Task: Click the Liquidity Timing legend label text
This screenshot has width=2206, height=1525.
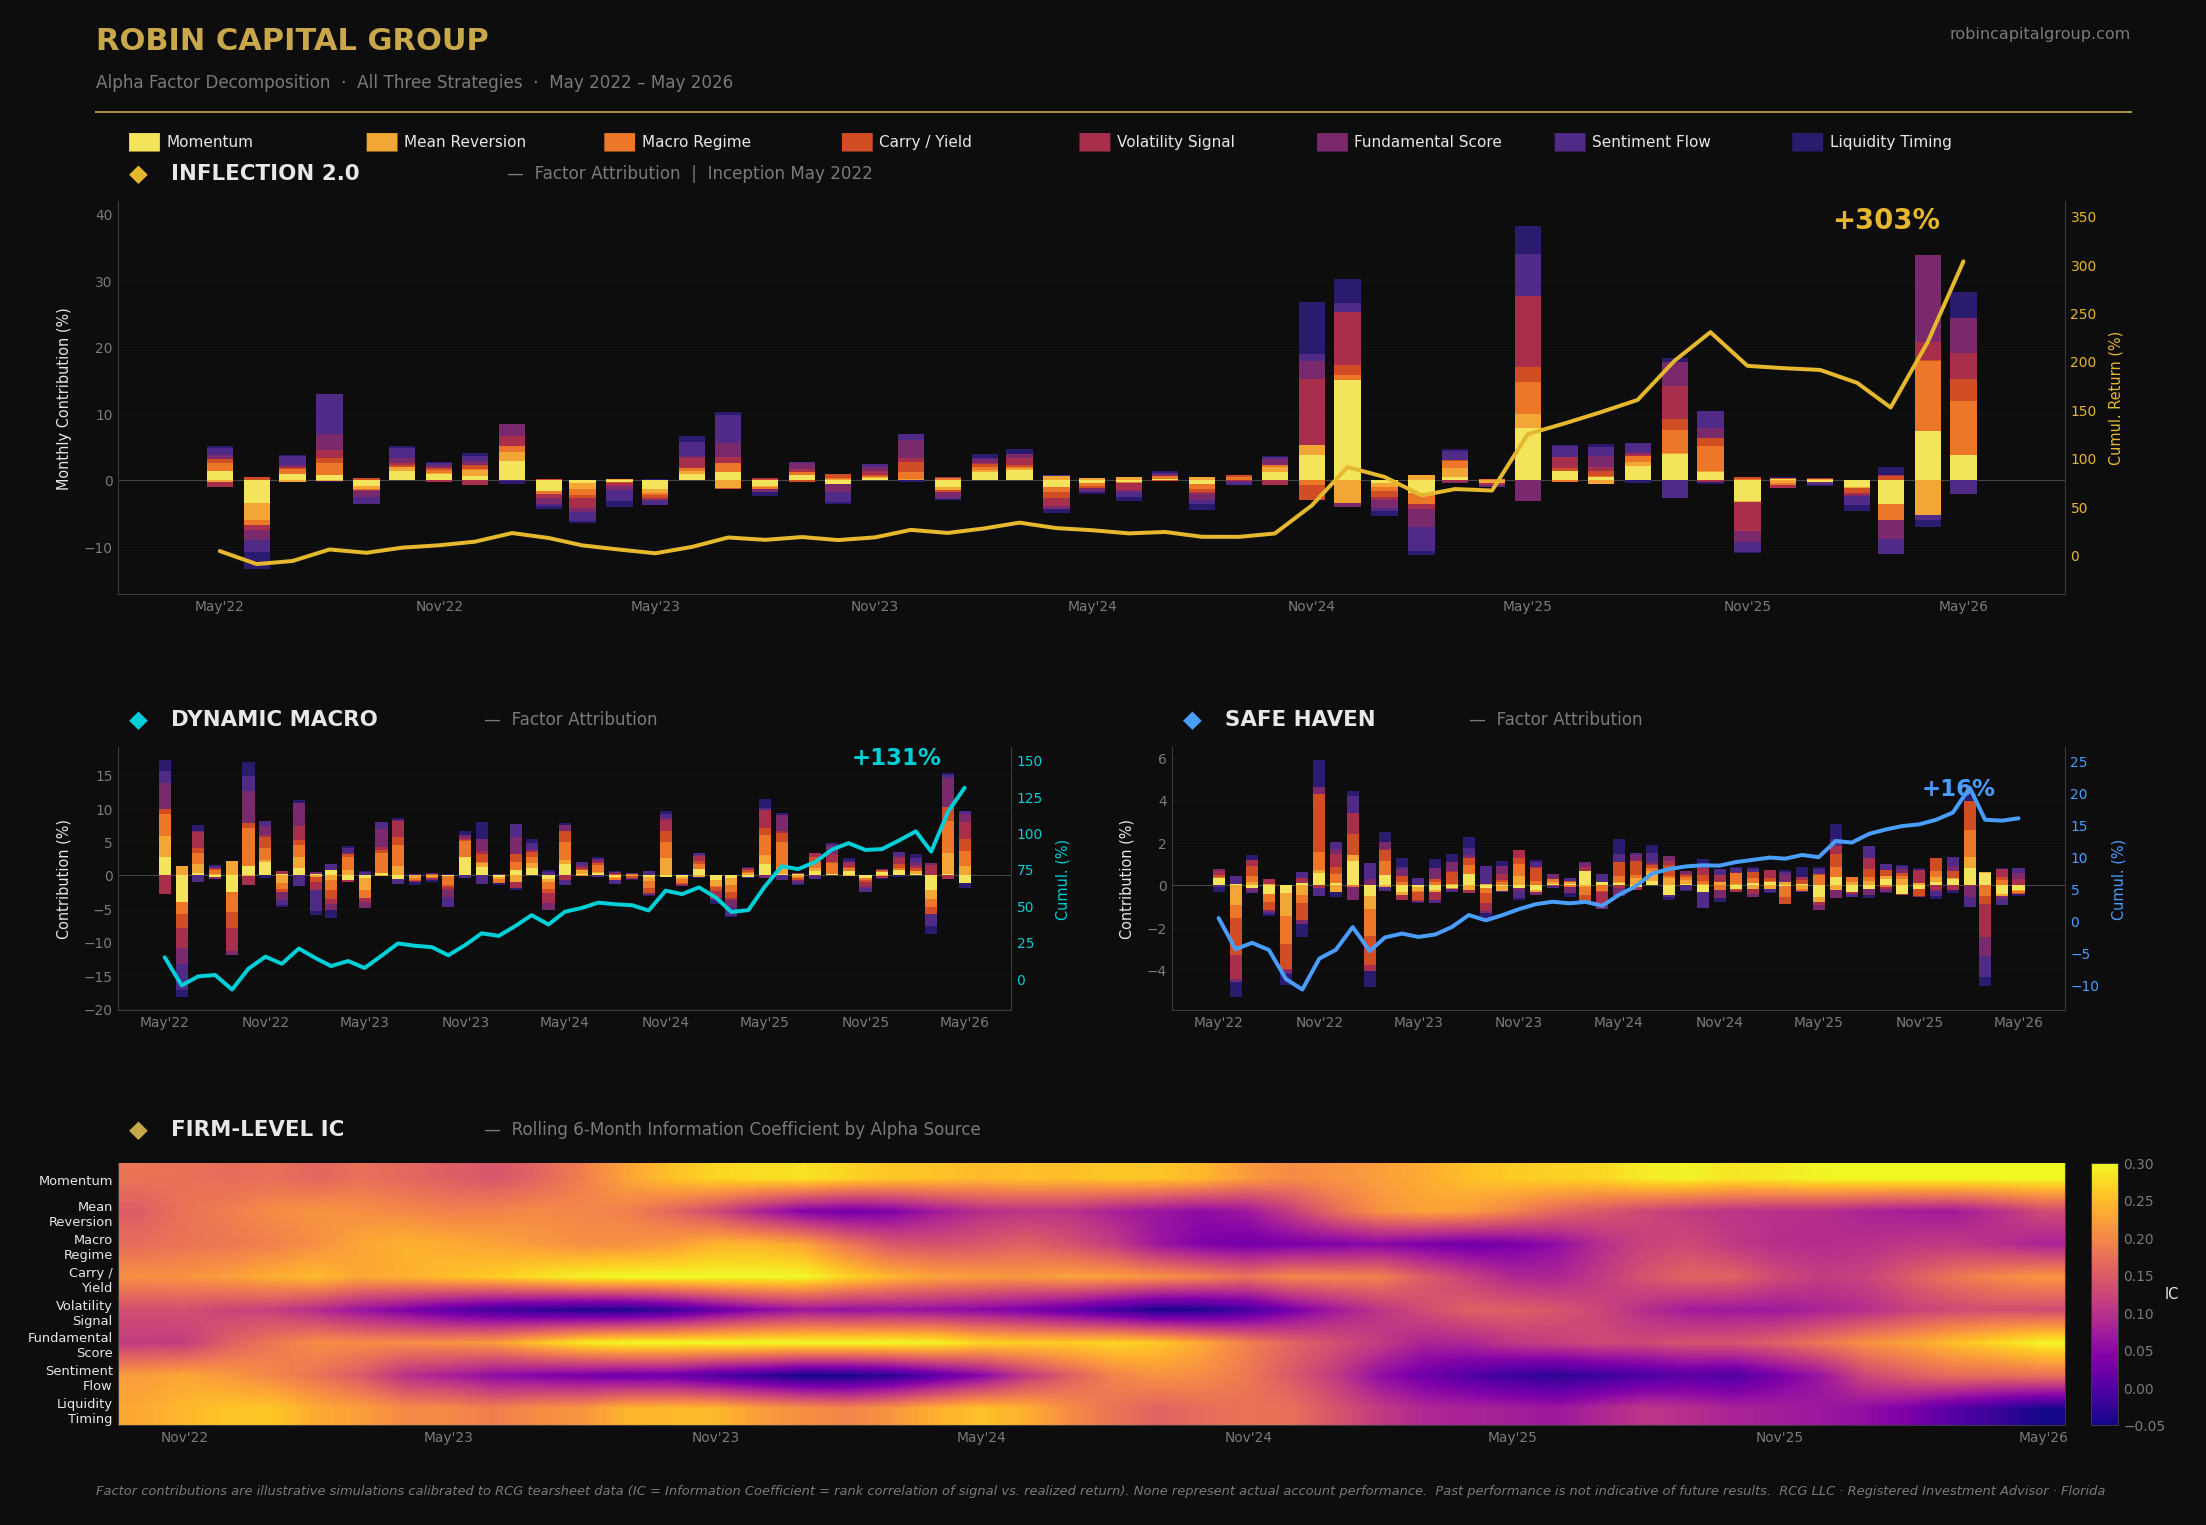Action: click(x=1890, y=142)
